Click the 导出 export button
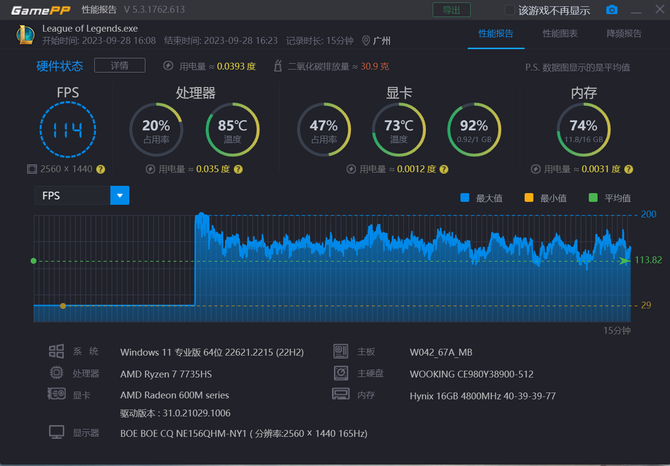The image size is (670, 466). 452,10
